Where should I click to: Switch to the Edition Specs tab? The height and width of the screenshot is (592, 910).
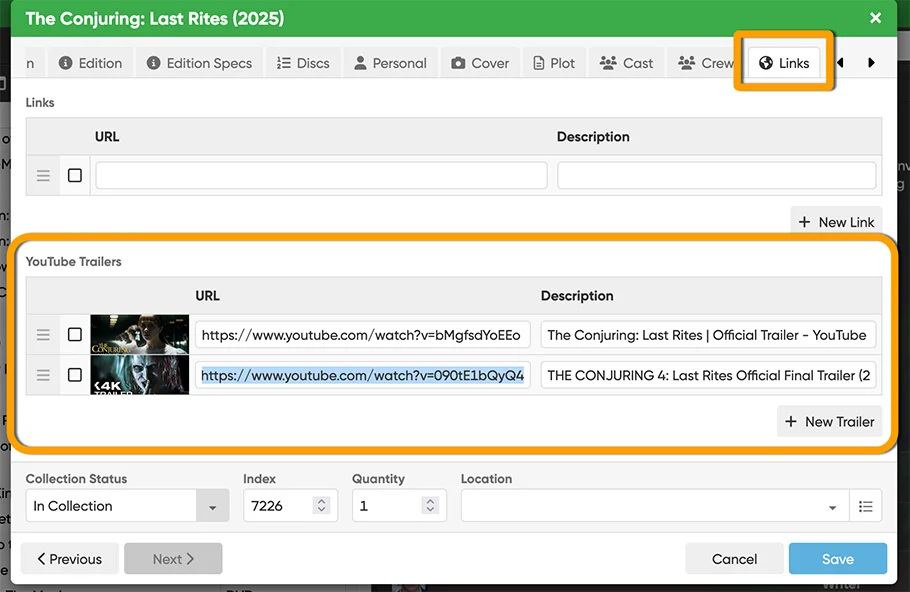tap(200, 63)
